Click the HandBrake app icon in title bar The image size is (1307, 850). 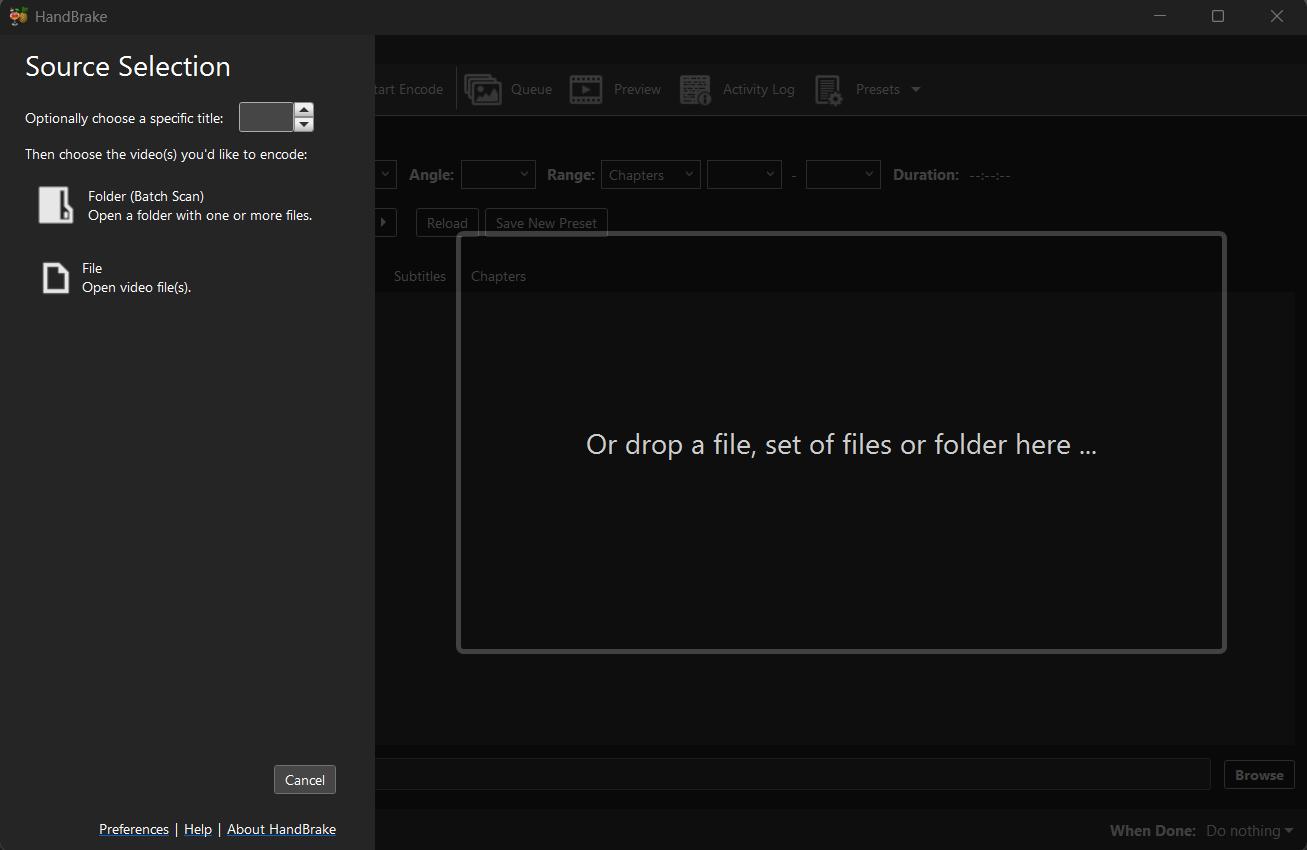[x=18, y=16]
